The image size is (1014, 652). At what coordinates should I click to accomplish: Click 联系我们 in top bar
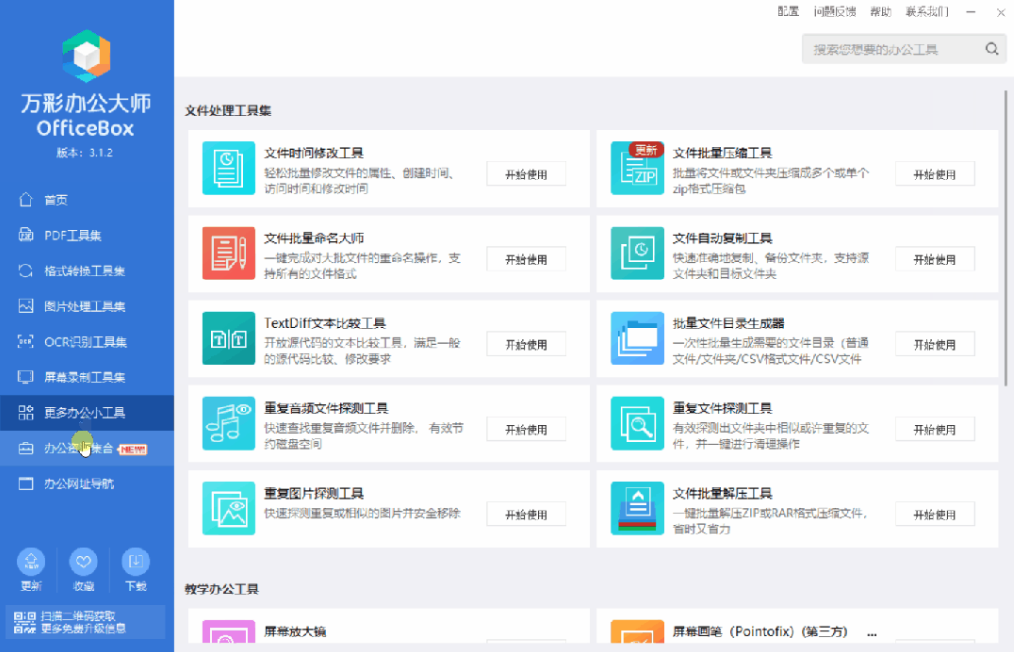click(x=927, y=12)
